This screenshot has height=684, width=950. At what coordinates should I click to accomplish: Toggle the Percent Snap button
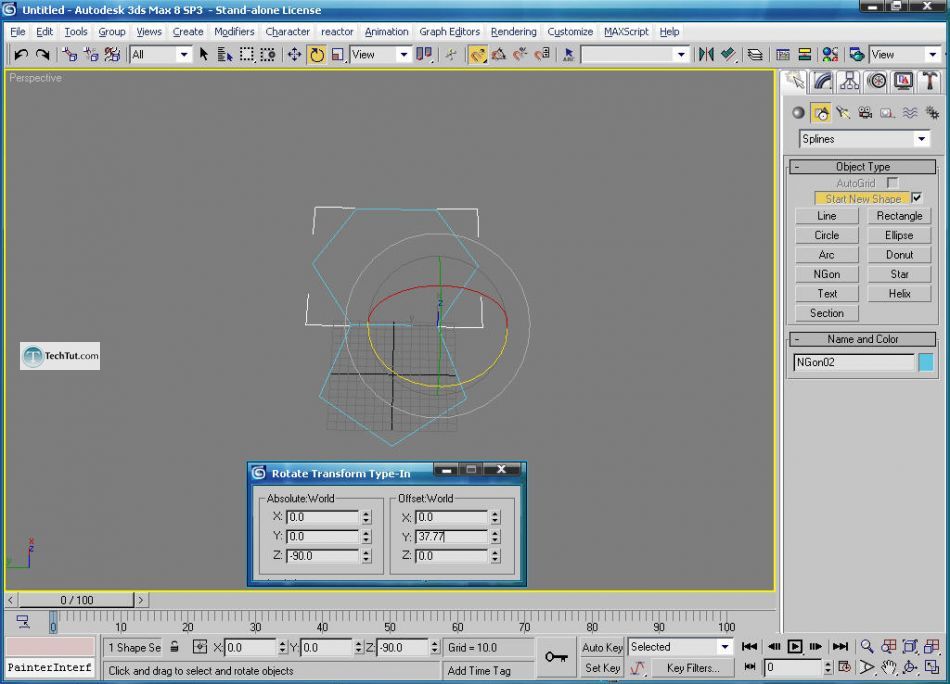point(520,55)
